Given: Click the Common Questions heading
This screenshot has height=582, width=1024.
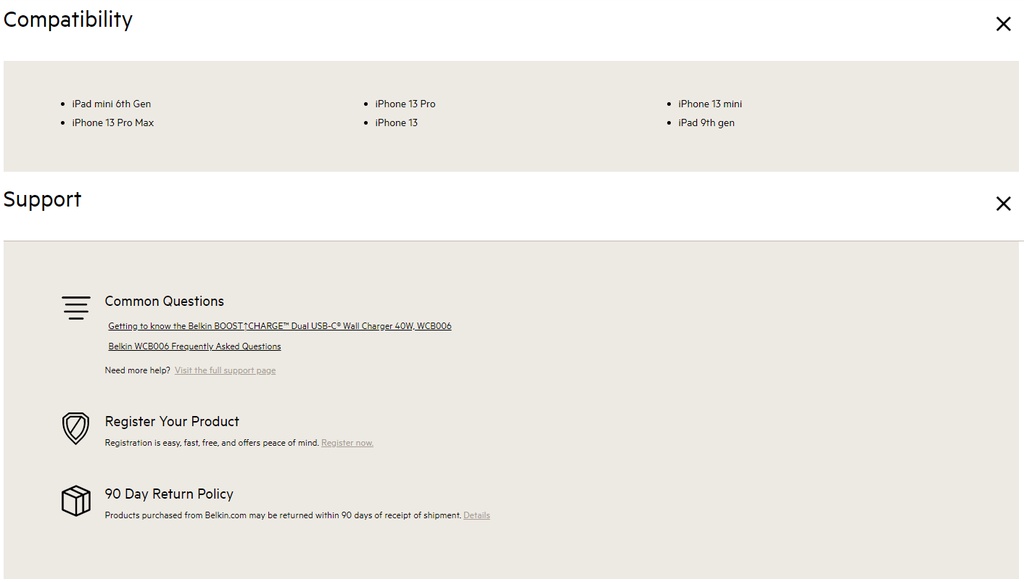Looking at the screenshot, I should point(164,301).
